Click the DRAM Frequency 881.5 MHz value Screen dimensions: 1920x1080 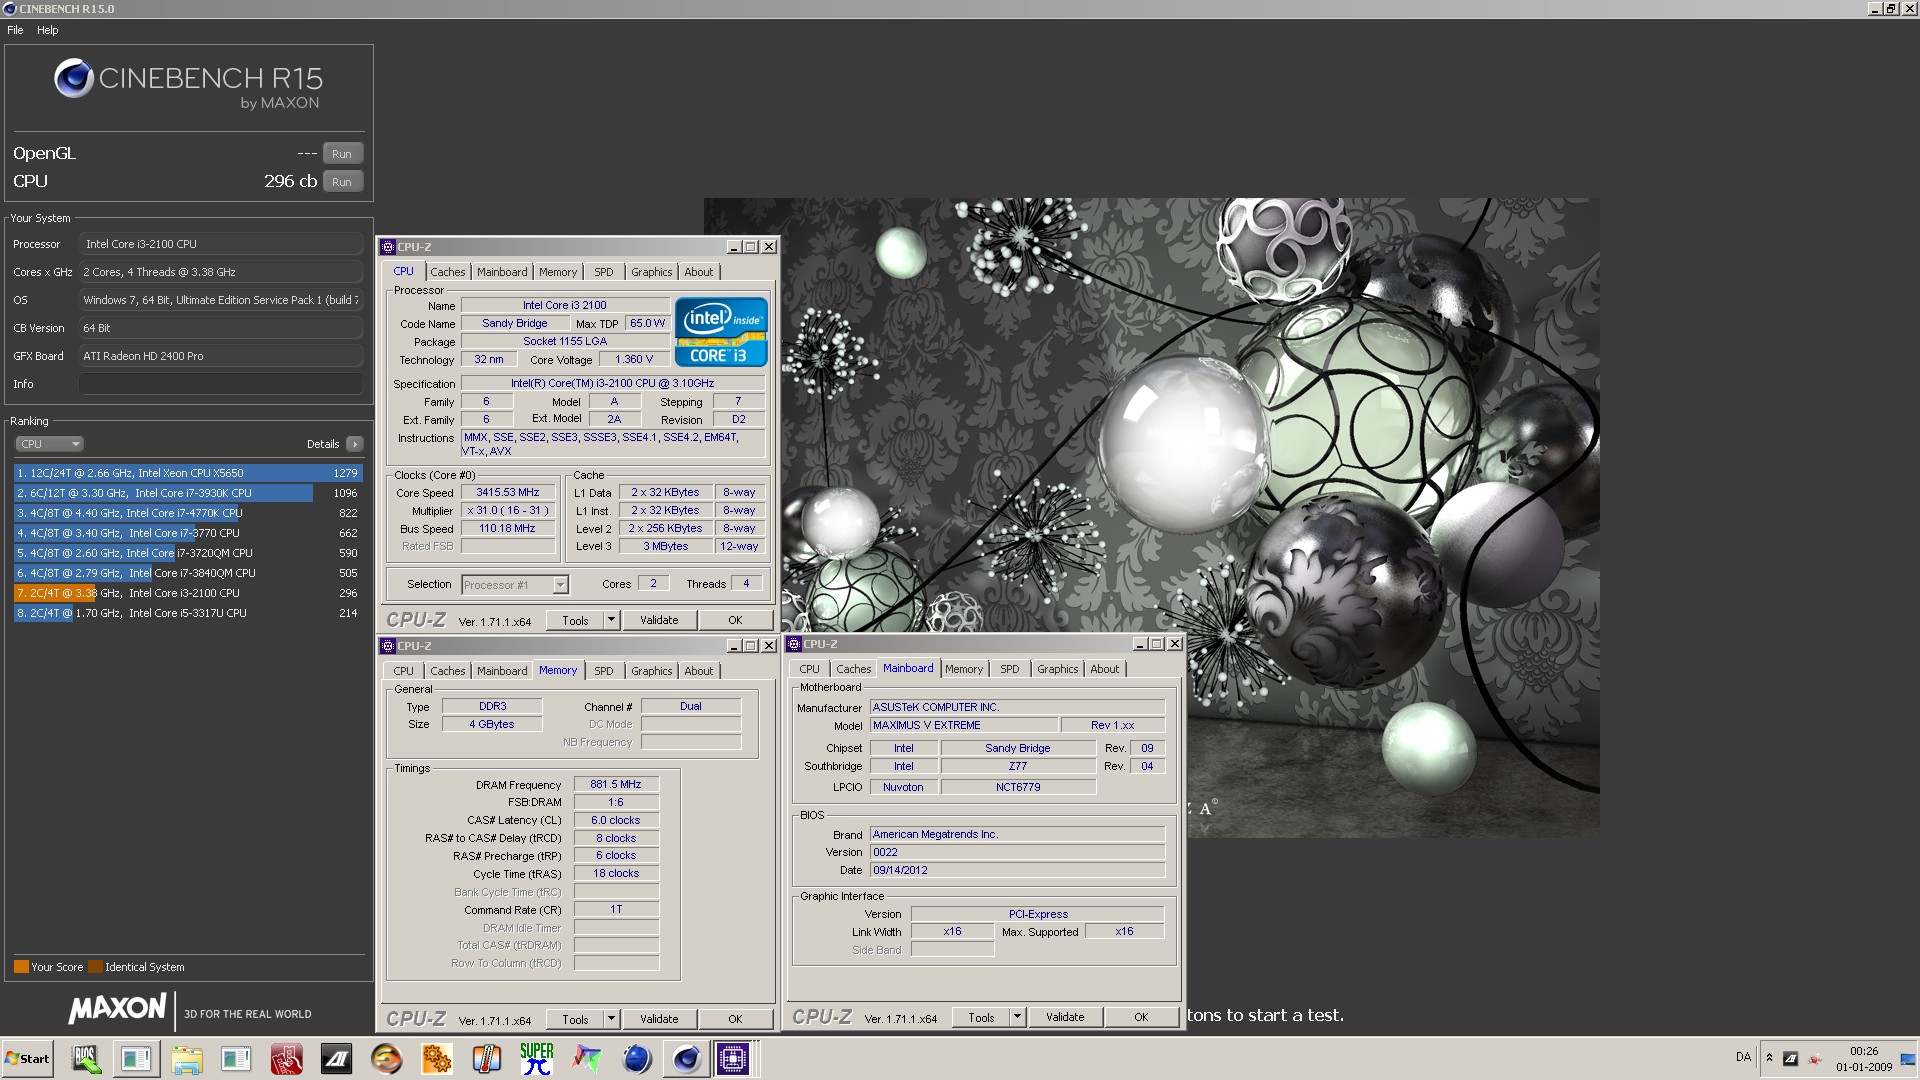pyautogui.click(x=616, y=785)
